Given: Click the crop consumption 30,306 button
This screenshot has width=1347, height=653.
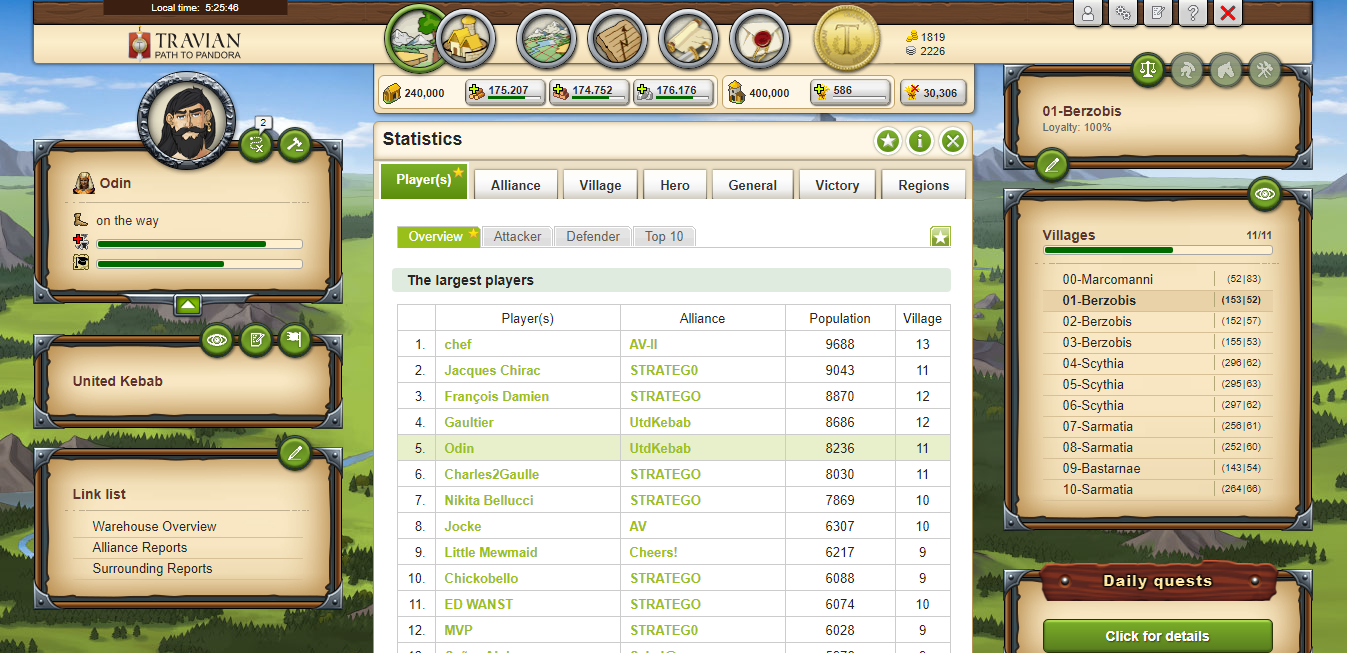Looking at the screenshot, I should (x=931, y=93).
